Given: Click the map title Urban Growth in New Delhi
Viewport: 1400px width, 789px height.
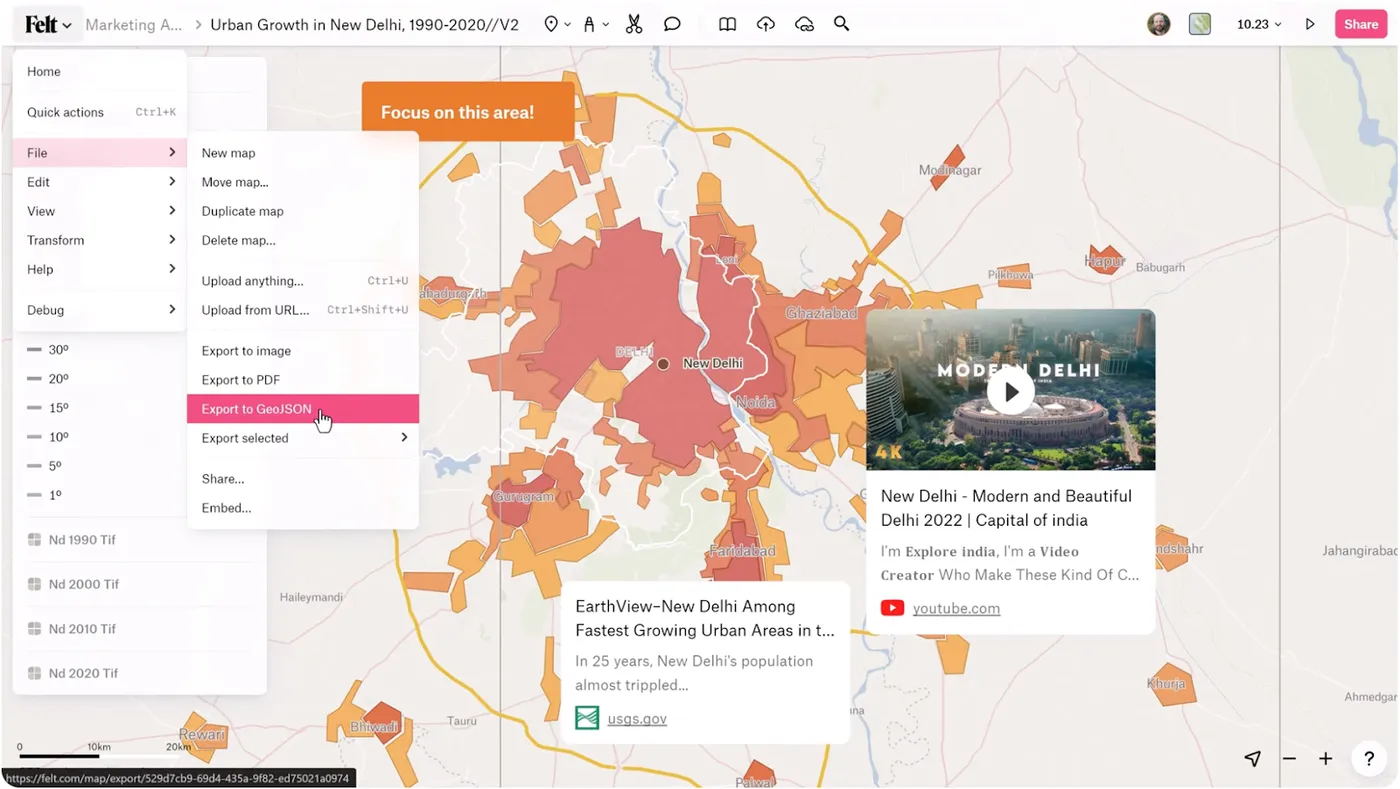Looking at the screenshot, I should pos(364,24).
